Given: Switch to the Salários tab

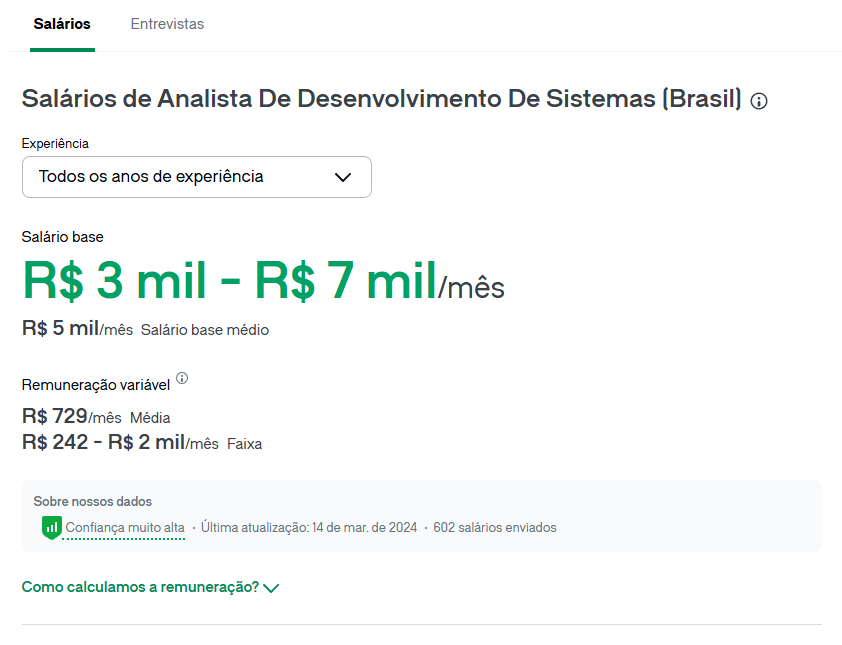Looking at the screenshot, I should tap(62, 24).
